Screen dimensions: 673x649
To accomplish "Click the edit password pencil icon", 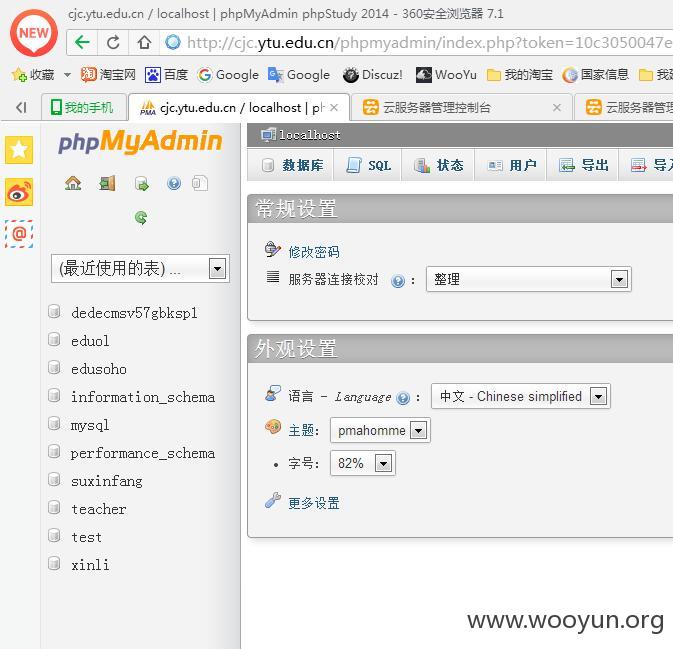I will pyautogui.click(x=273, y=249).
